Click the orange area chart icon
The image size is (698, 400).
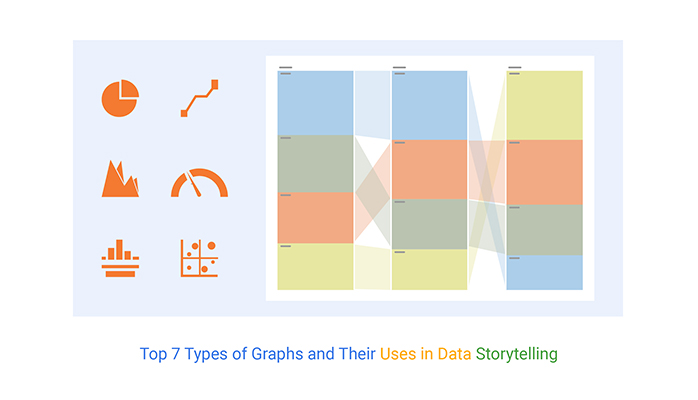click(x=120, y=178)
